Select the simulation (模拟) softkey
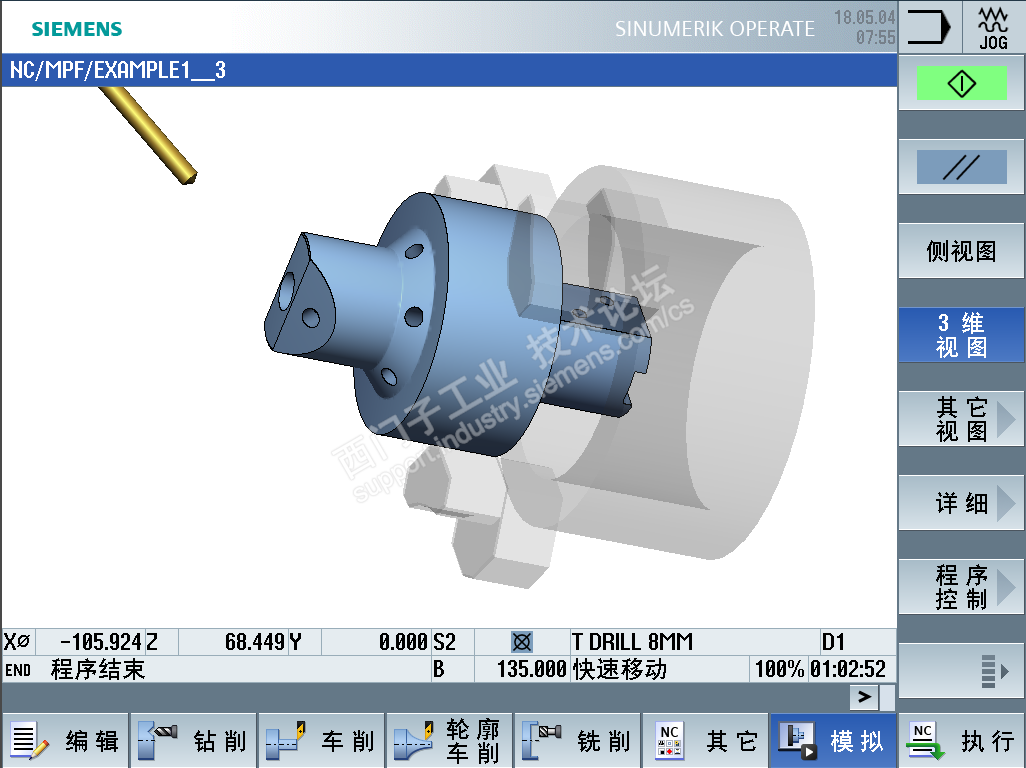 point(834,741)
